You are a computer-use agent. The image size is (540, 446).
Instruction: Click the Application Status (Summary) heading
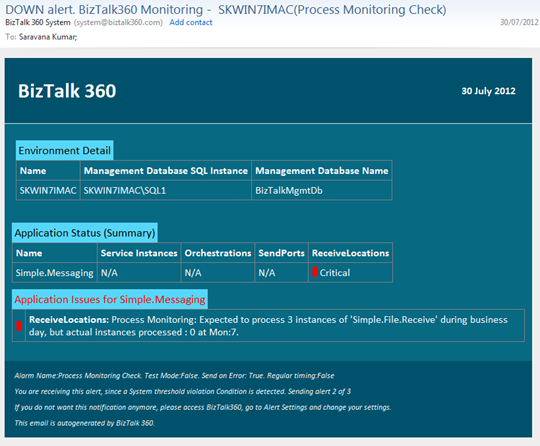(85, 233)
